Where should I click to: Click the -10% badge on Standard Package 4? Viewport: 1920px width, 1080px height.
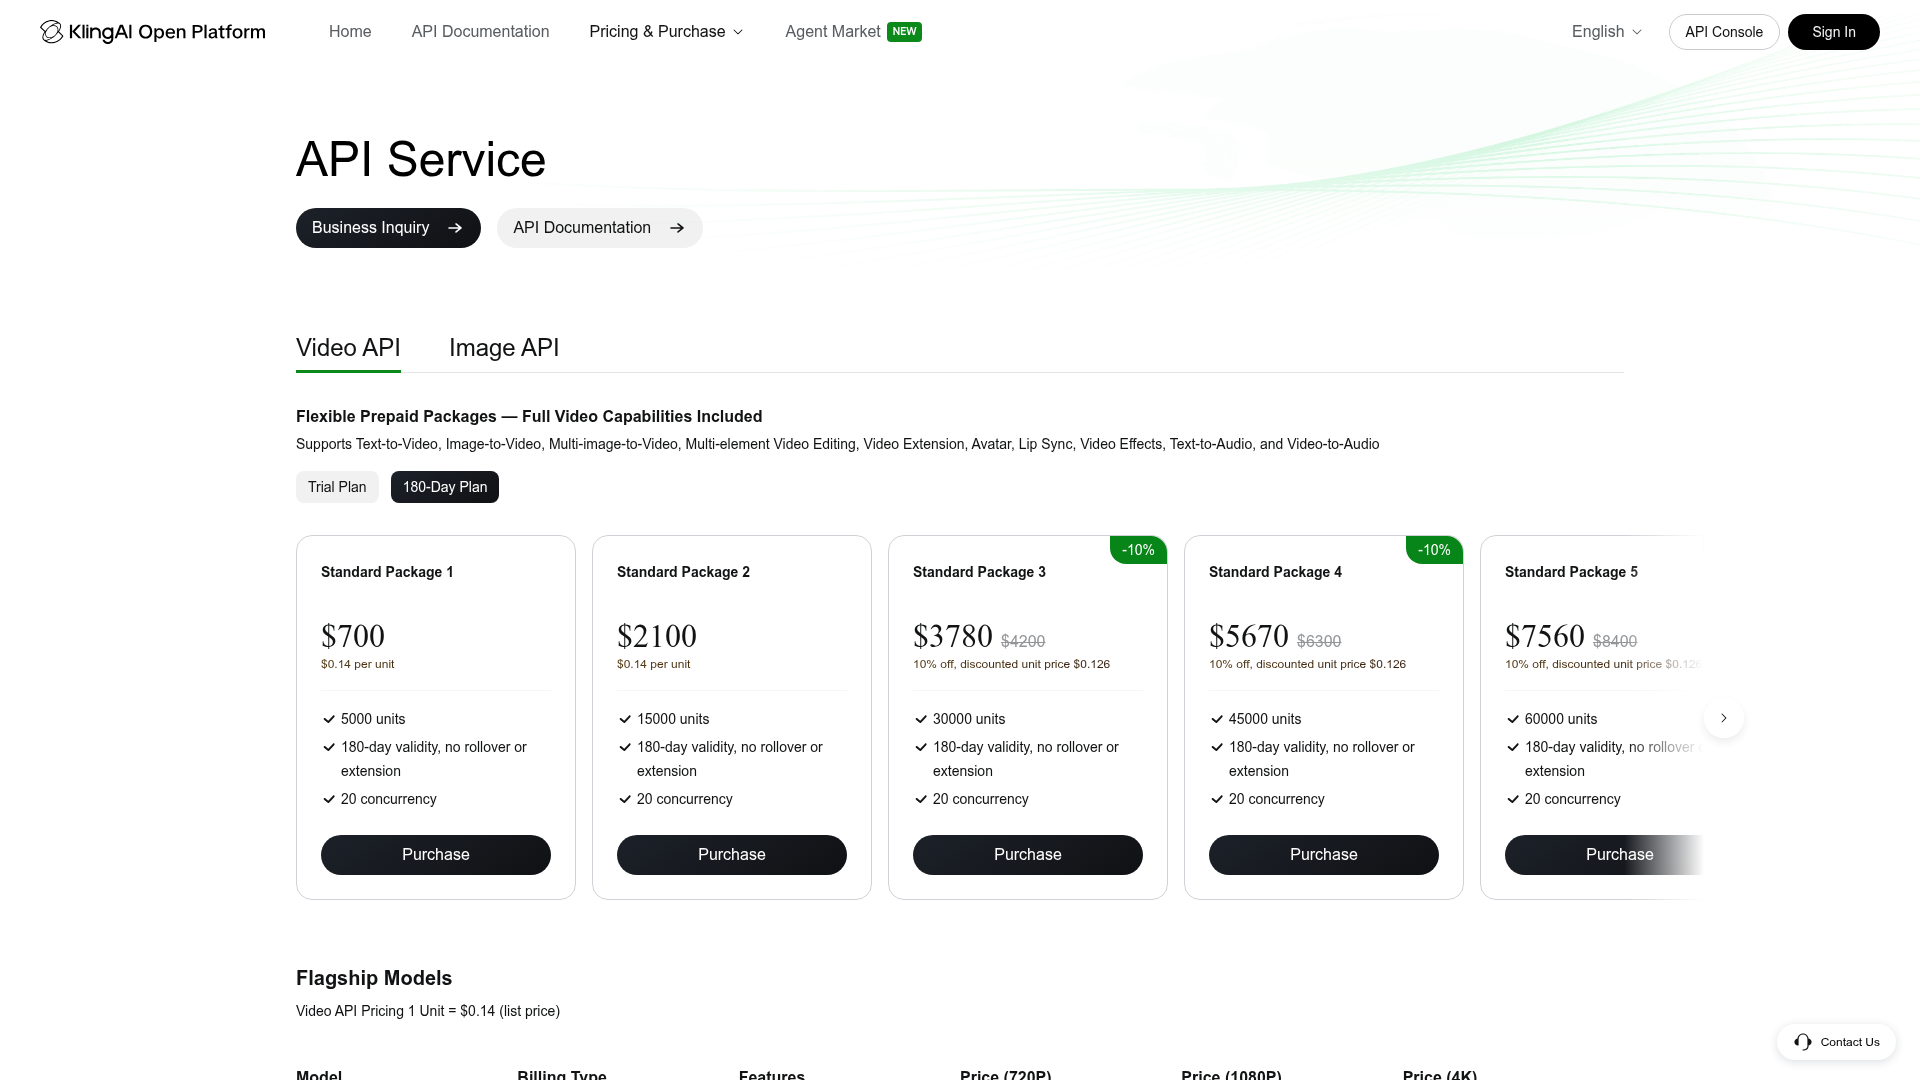pyautogui.click(x=1434, y=550)
